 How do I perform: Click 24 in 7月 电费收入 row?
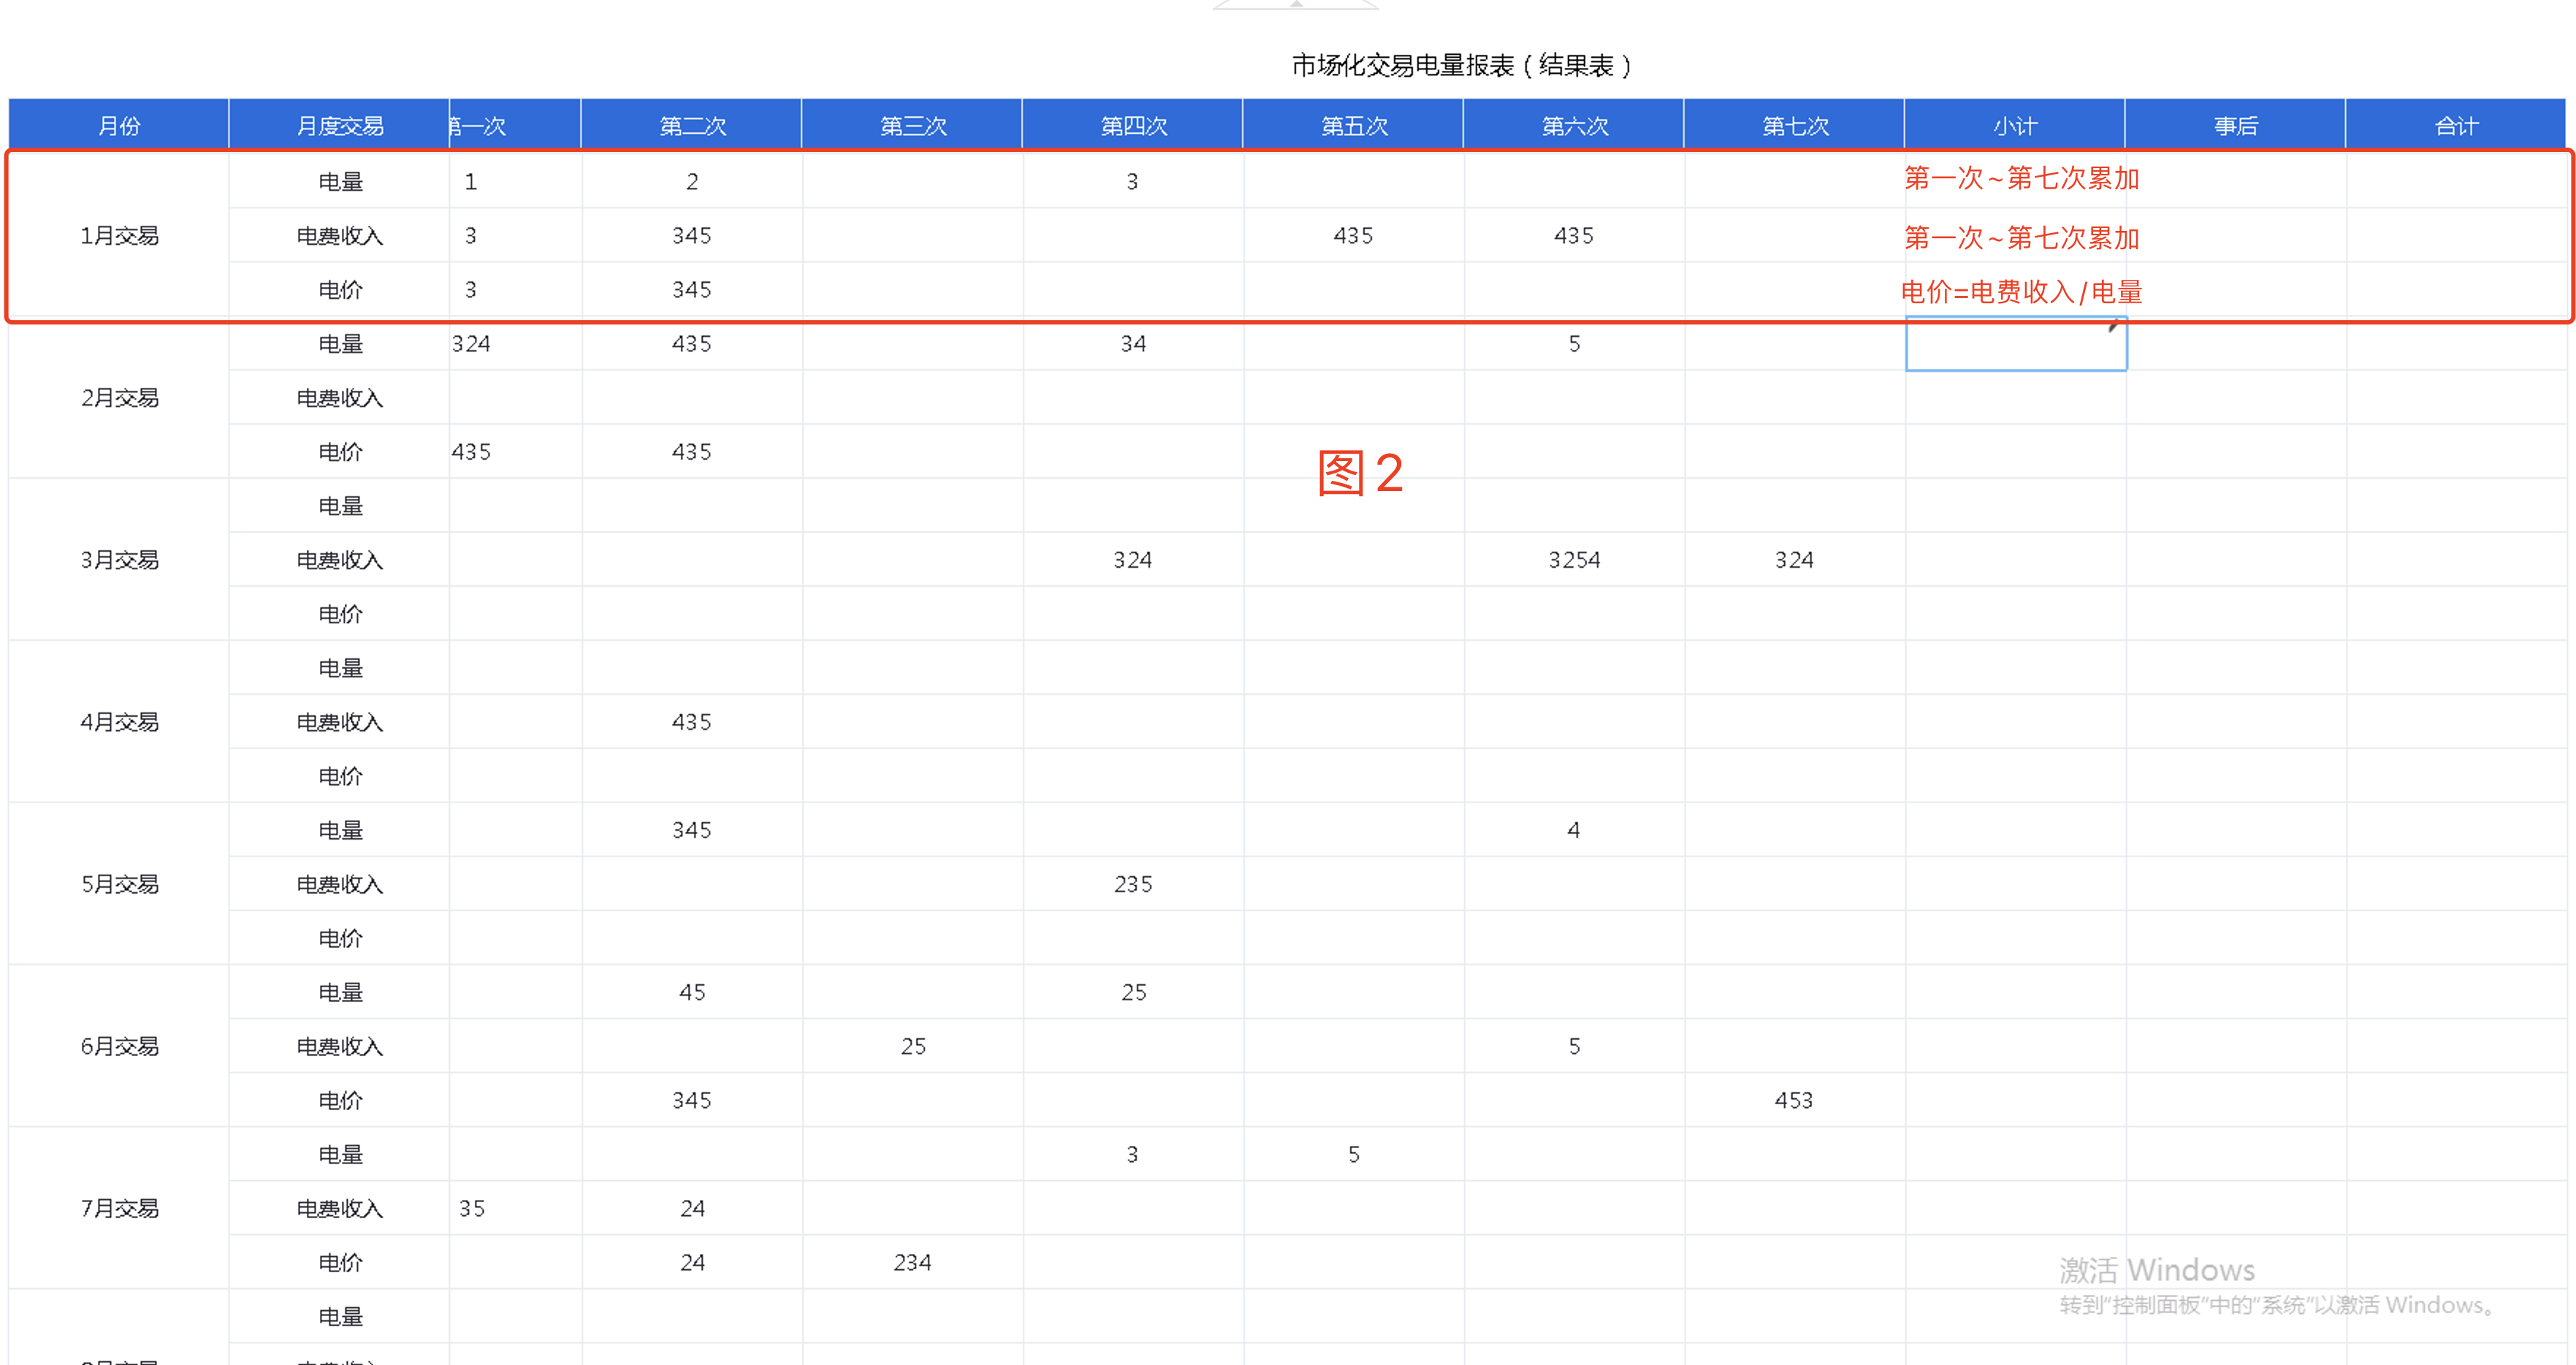[692, 1208]
